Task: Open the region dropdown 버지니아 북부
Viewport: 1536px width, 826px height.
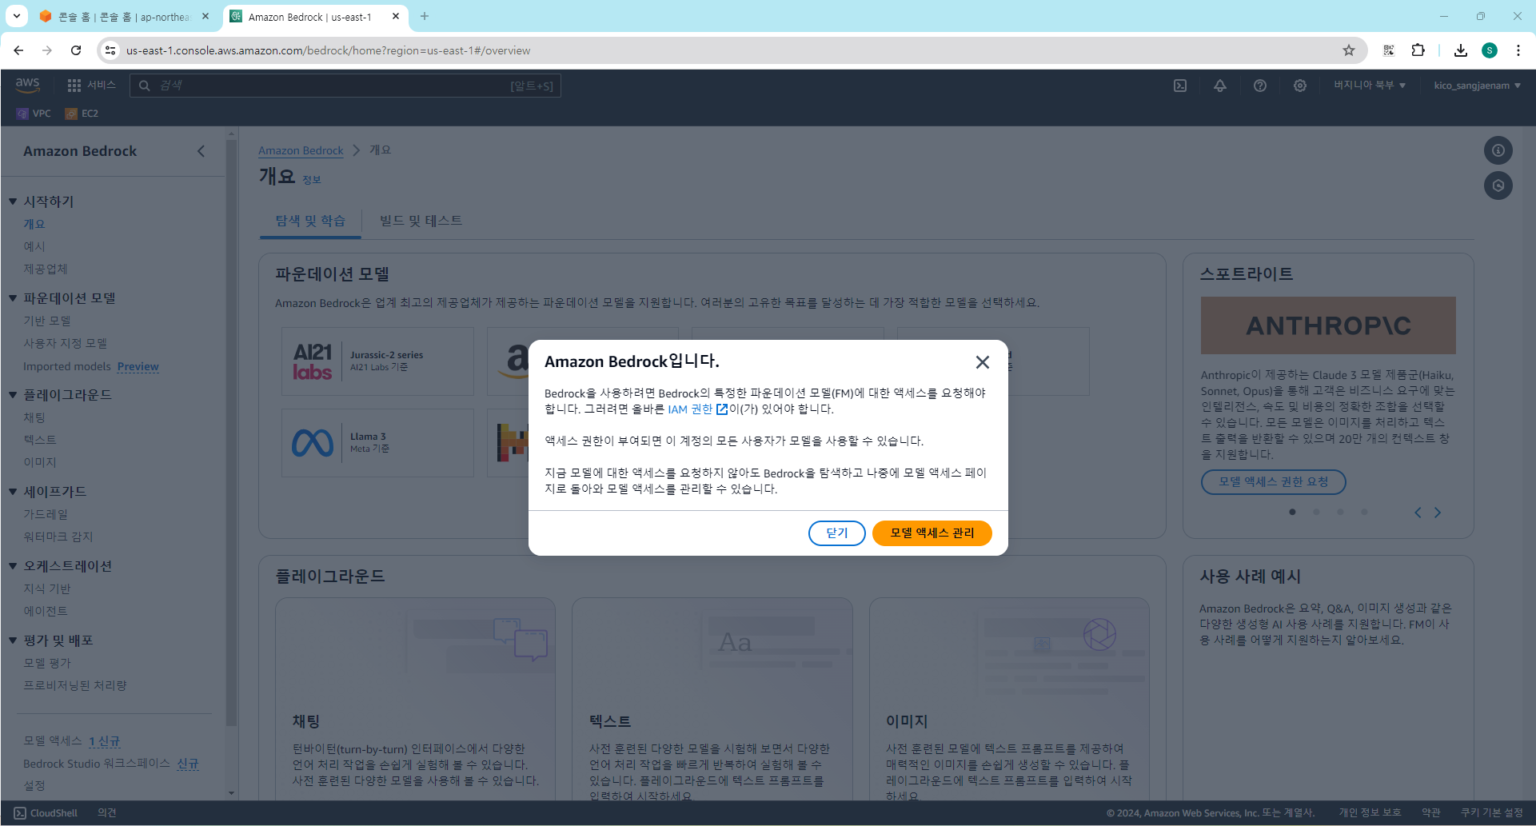Action: [x=1369, y=86]
